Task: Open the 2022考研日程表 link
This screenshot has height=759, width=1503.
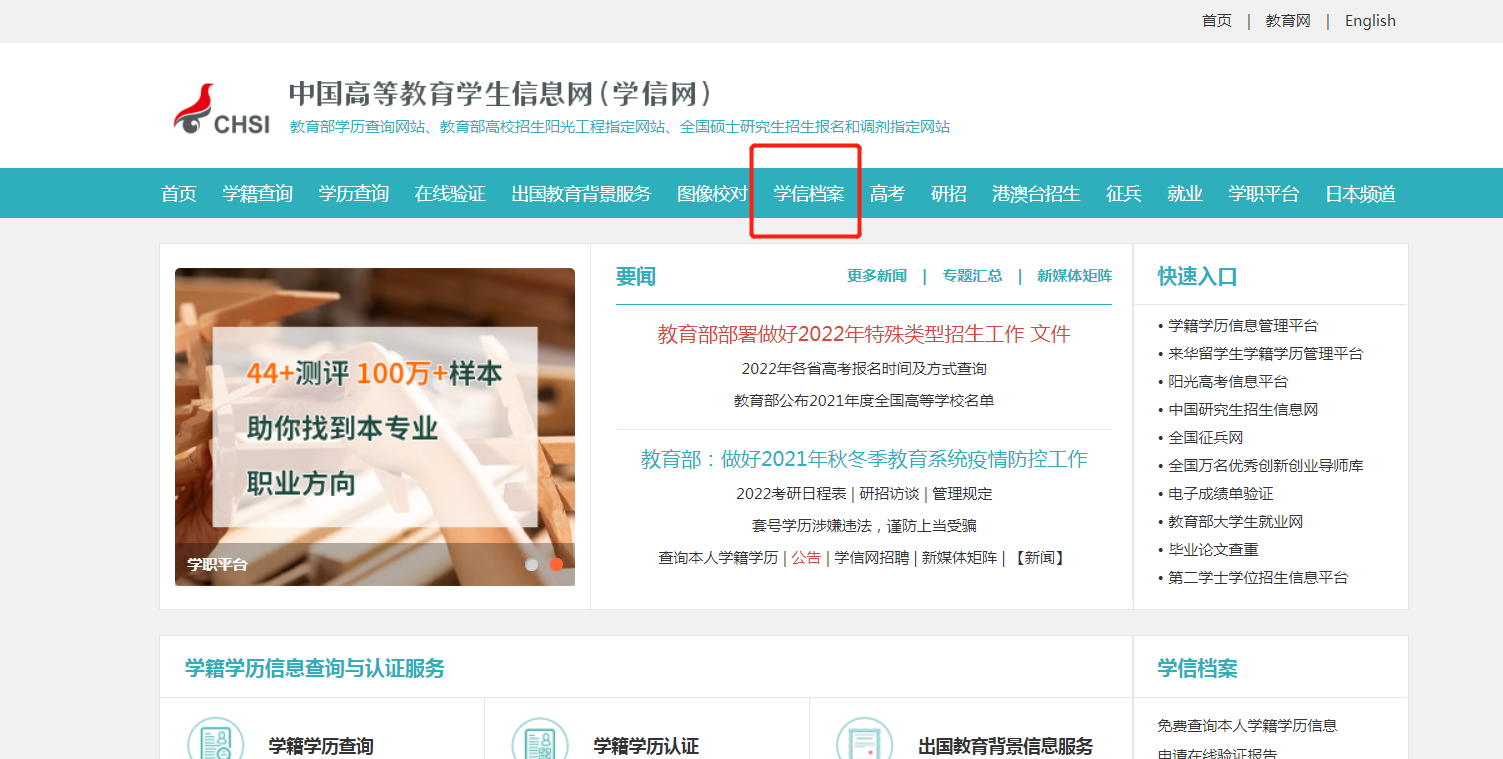Action: pos(791,494)
